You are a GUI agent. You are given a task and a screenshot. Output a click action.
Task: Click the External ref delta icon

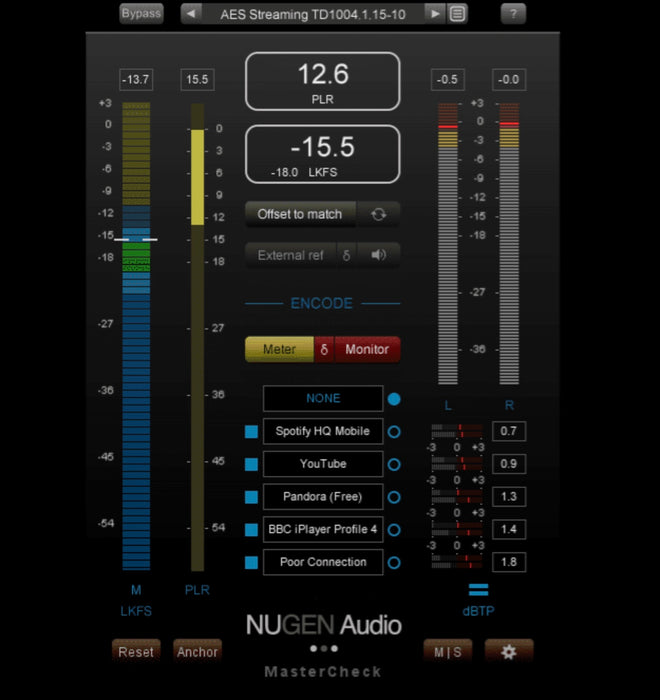(x=346, y=255)
